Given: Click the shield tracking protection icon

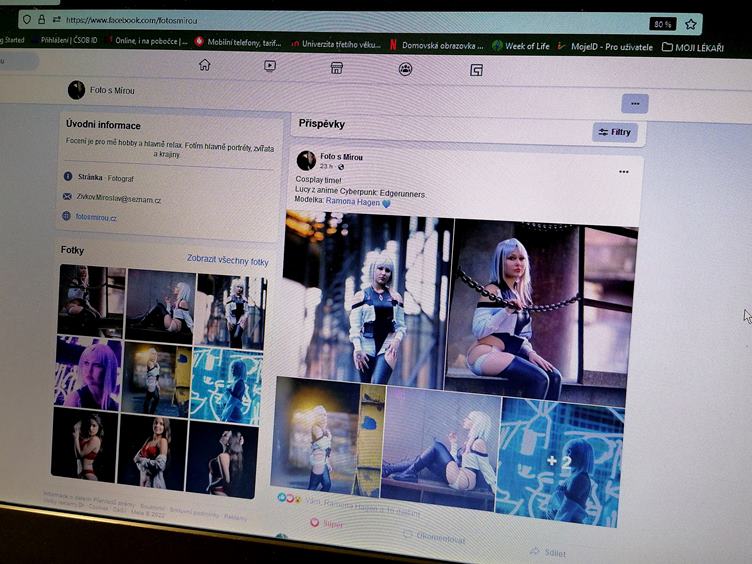Looking at the screenshot, I should point(27,19).
